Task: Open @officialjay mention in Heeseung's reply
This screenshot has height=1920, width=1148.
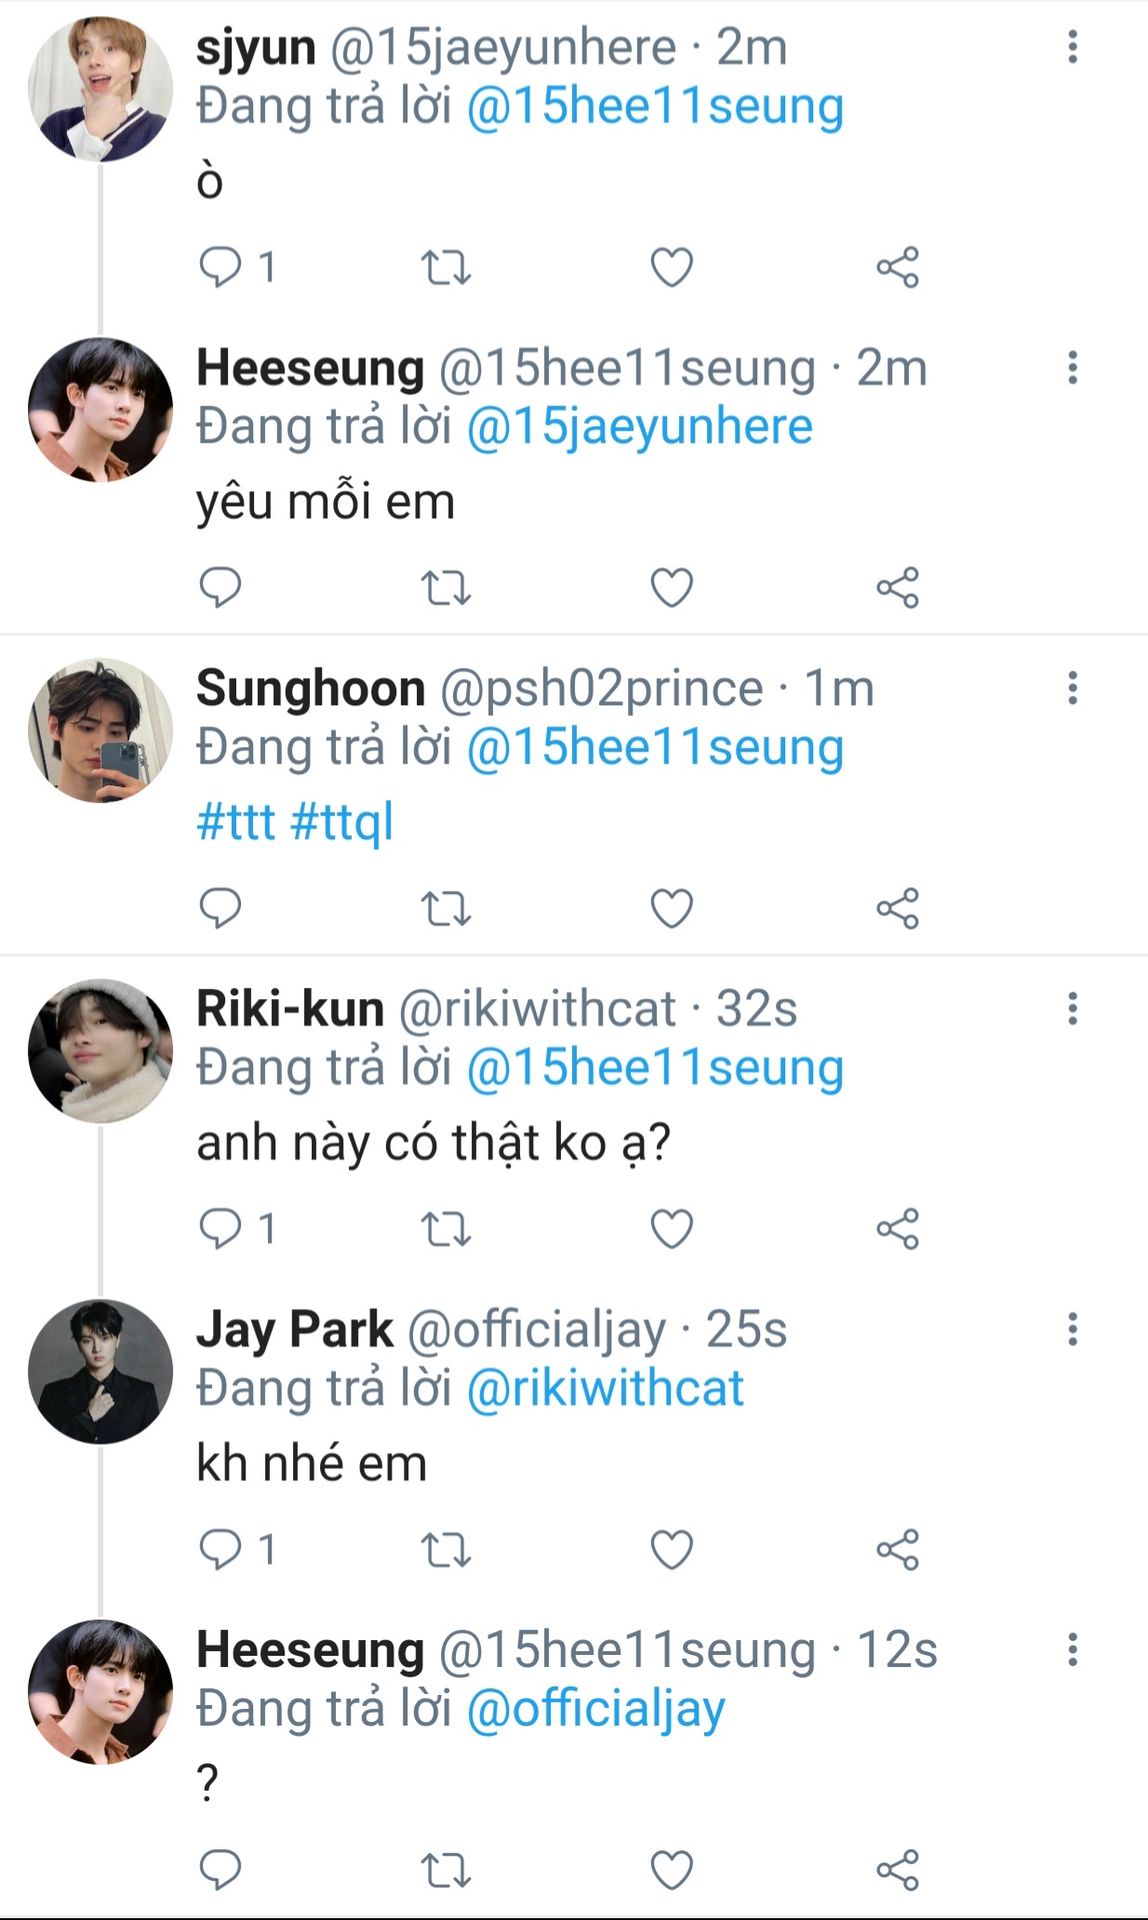Action: point(596,1710)
